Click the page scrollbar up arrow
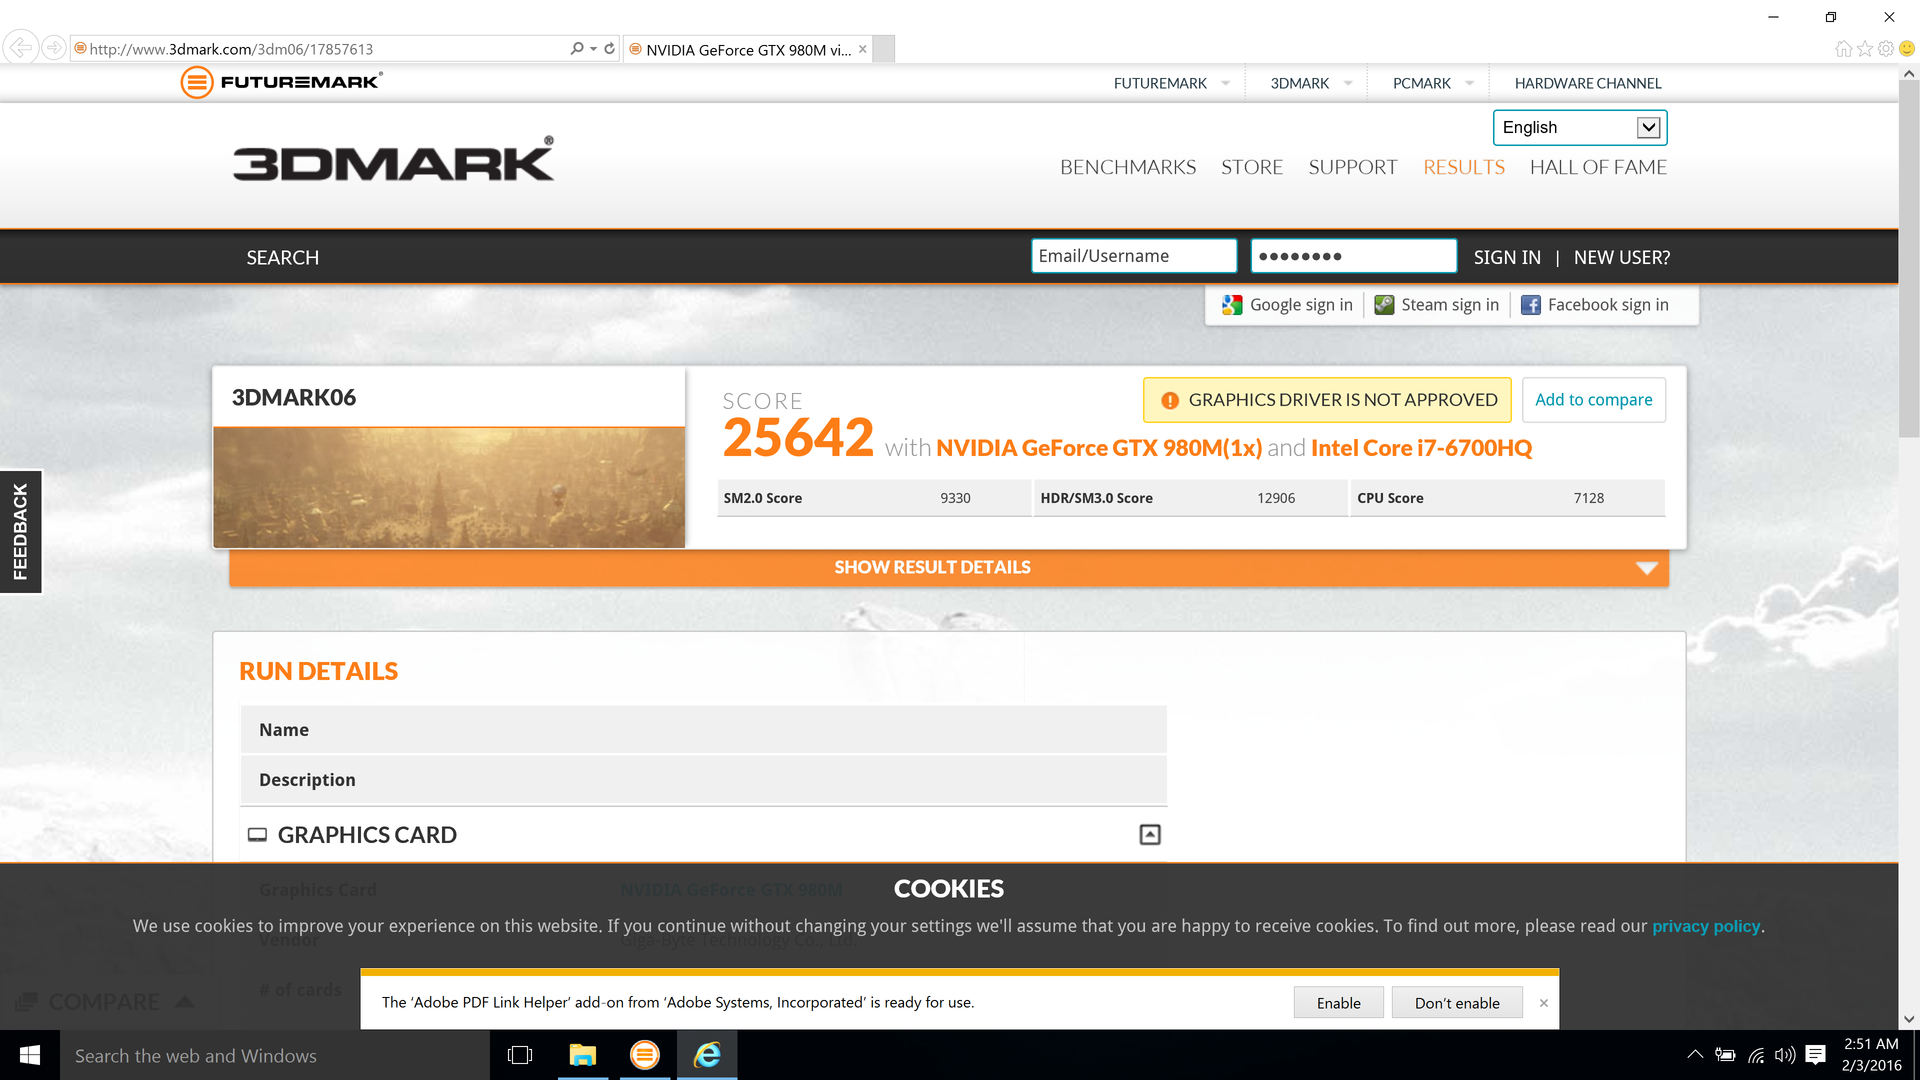The height and width of the screenshot is (1080, 1920). coord(1908,73)
